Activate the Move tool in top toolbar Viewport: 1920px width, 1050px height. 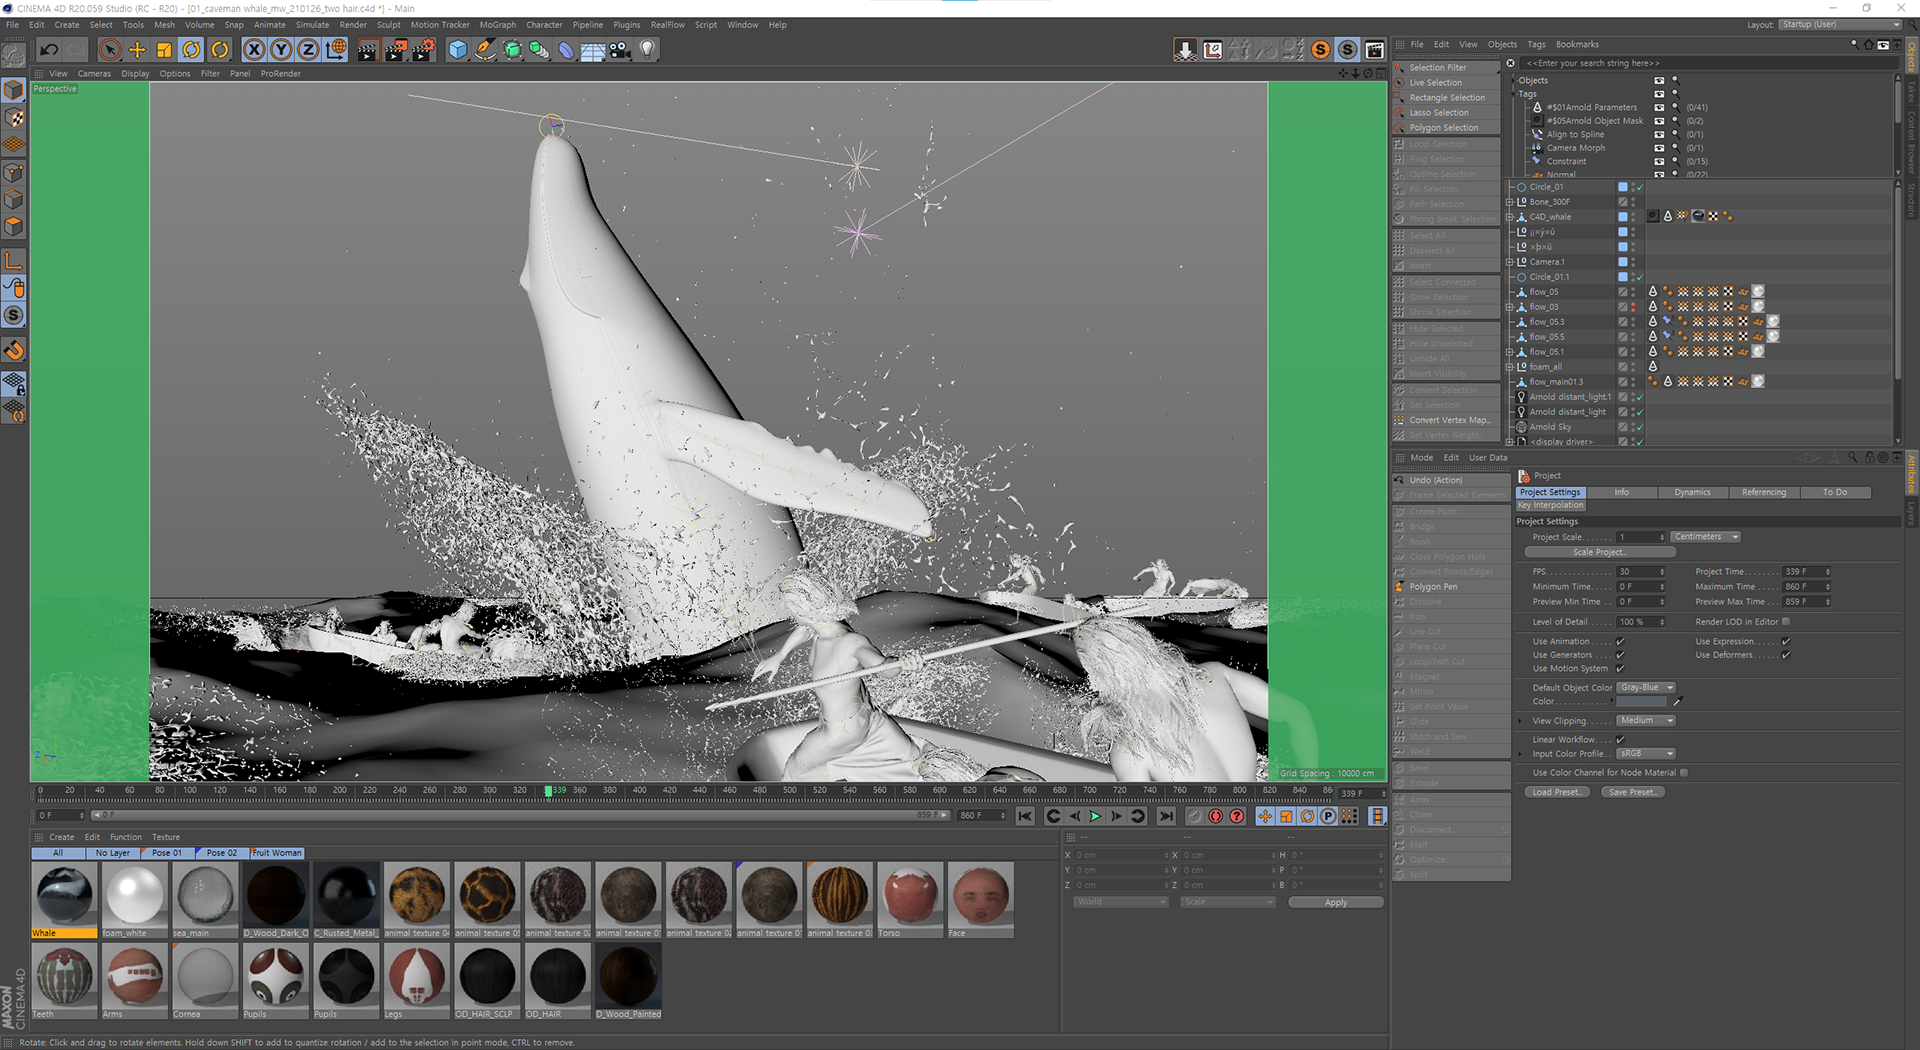point(137,50)
